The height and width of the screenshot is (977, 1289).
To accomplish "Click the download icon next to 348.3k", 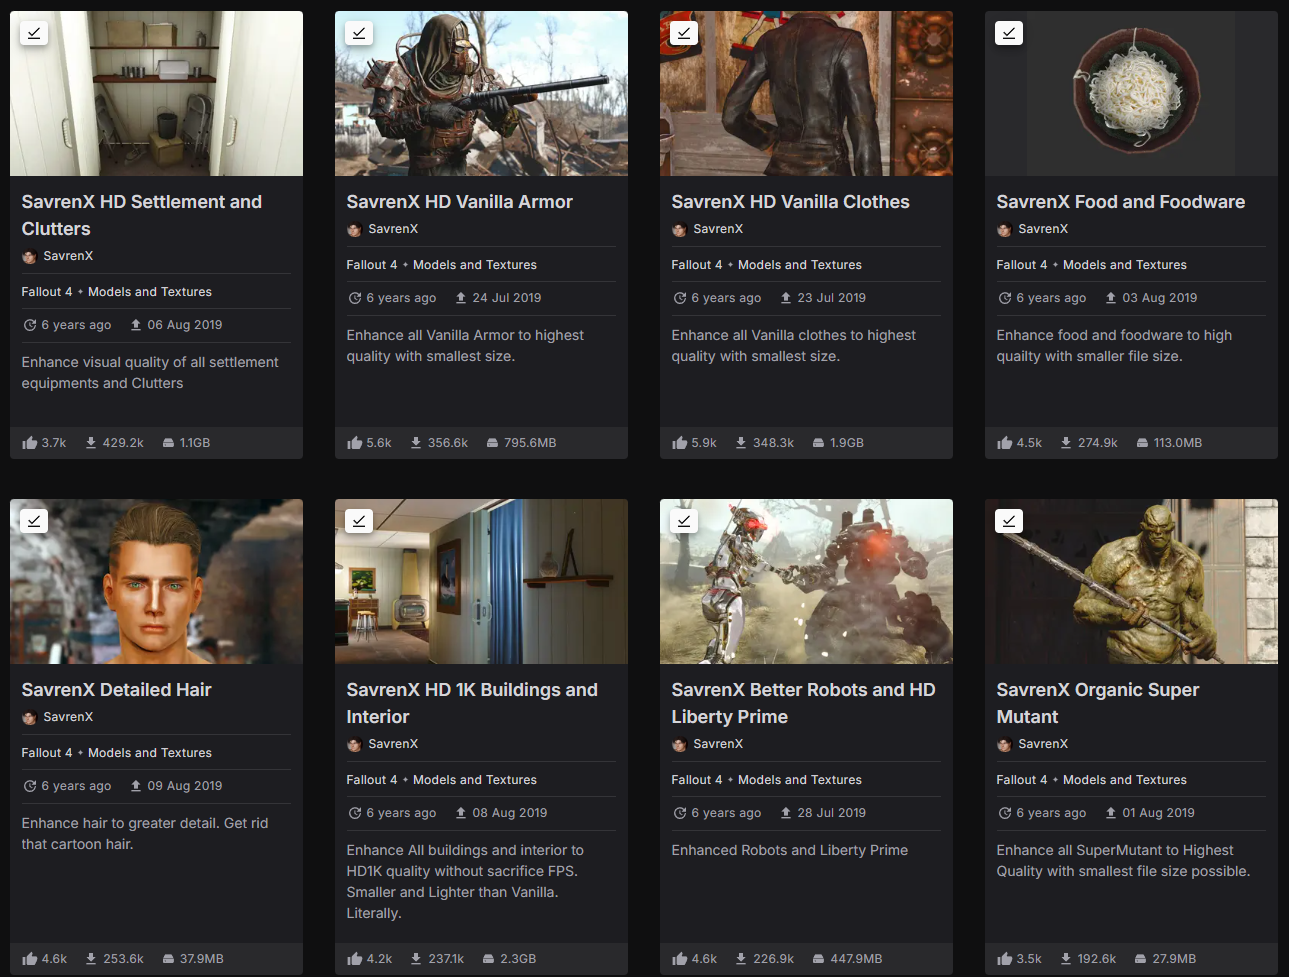I will coord(741,442).
